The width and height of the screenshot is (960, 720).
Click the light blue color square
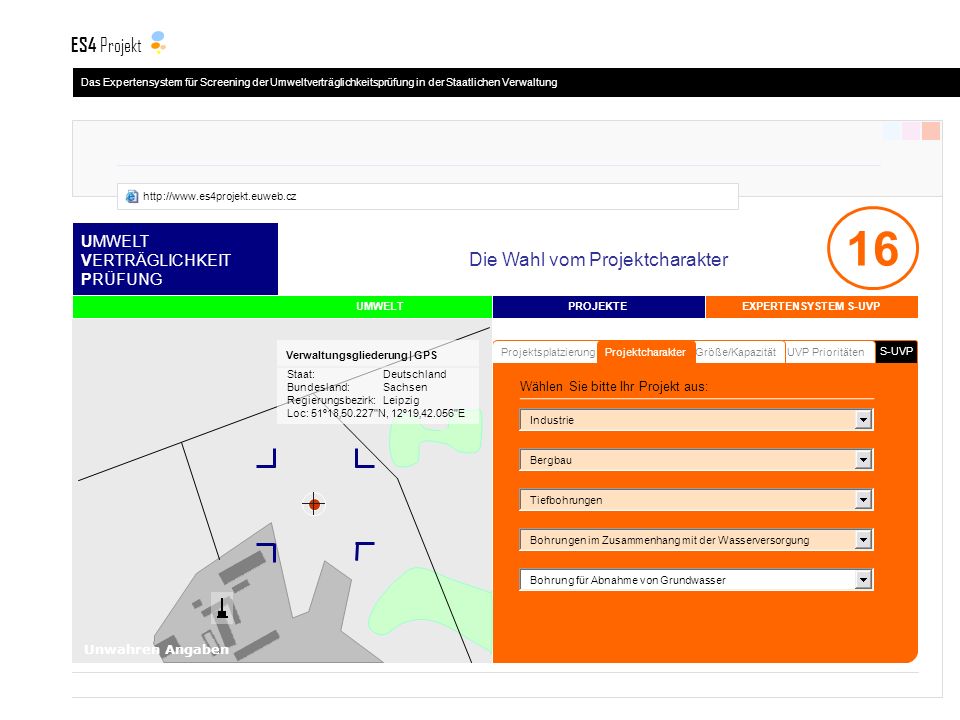tap(891, 130)
